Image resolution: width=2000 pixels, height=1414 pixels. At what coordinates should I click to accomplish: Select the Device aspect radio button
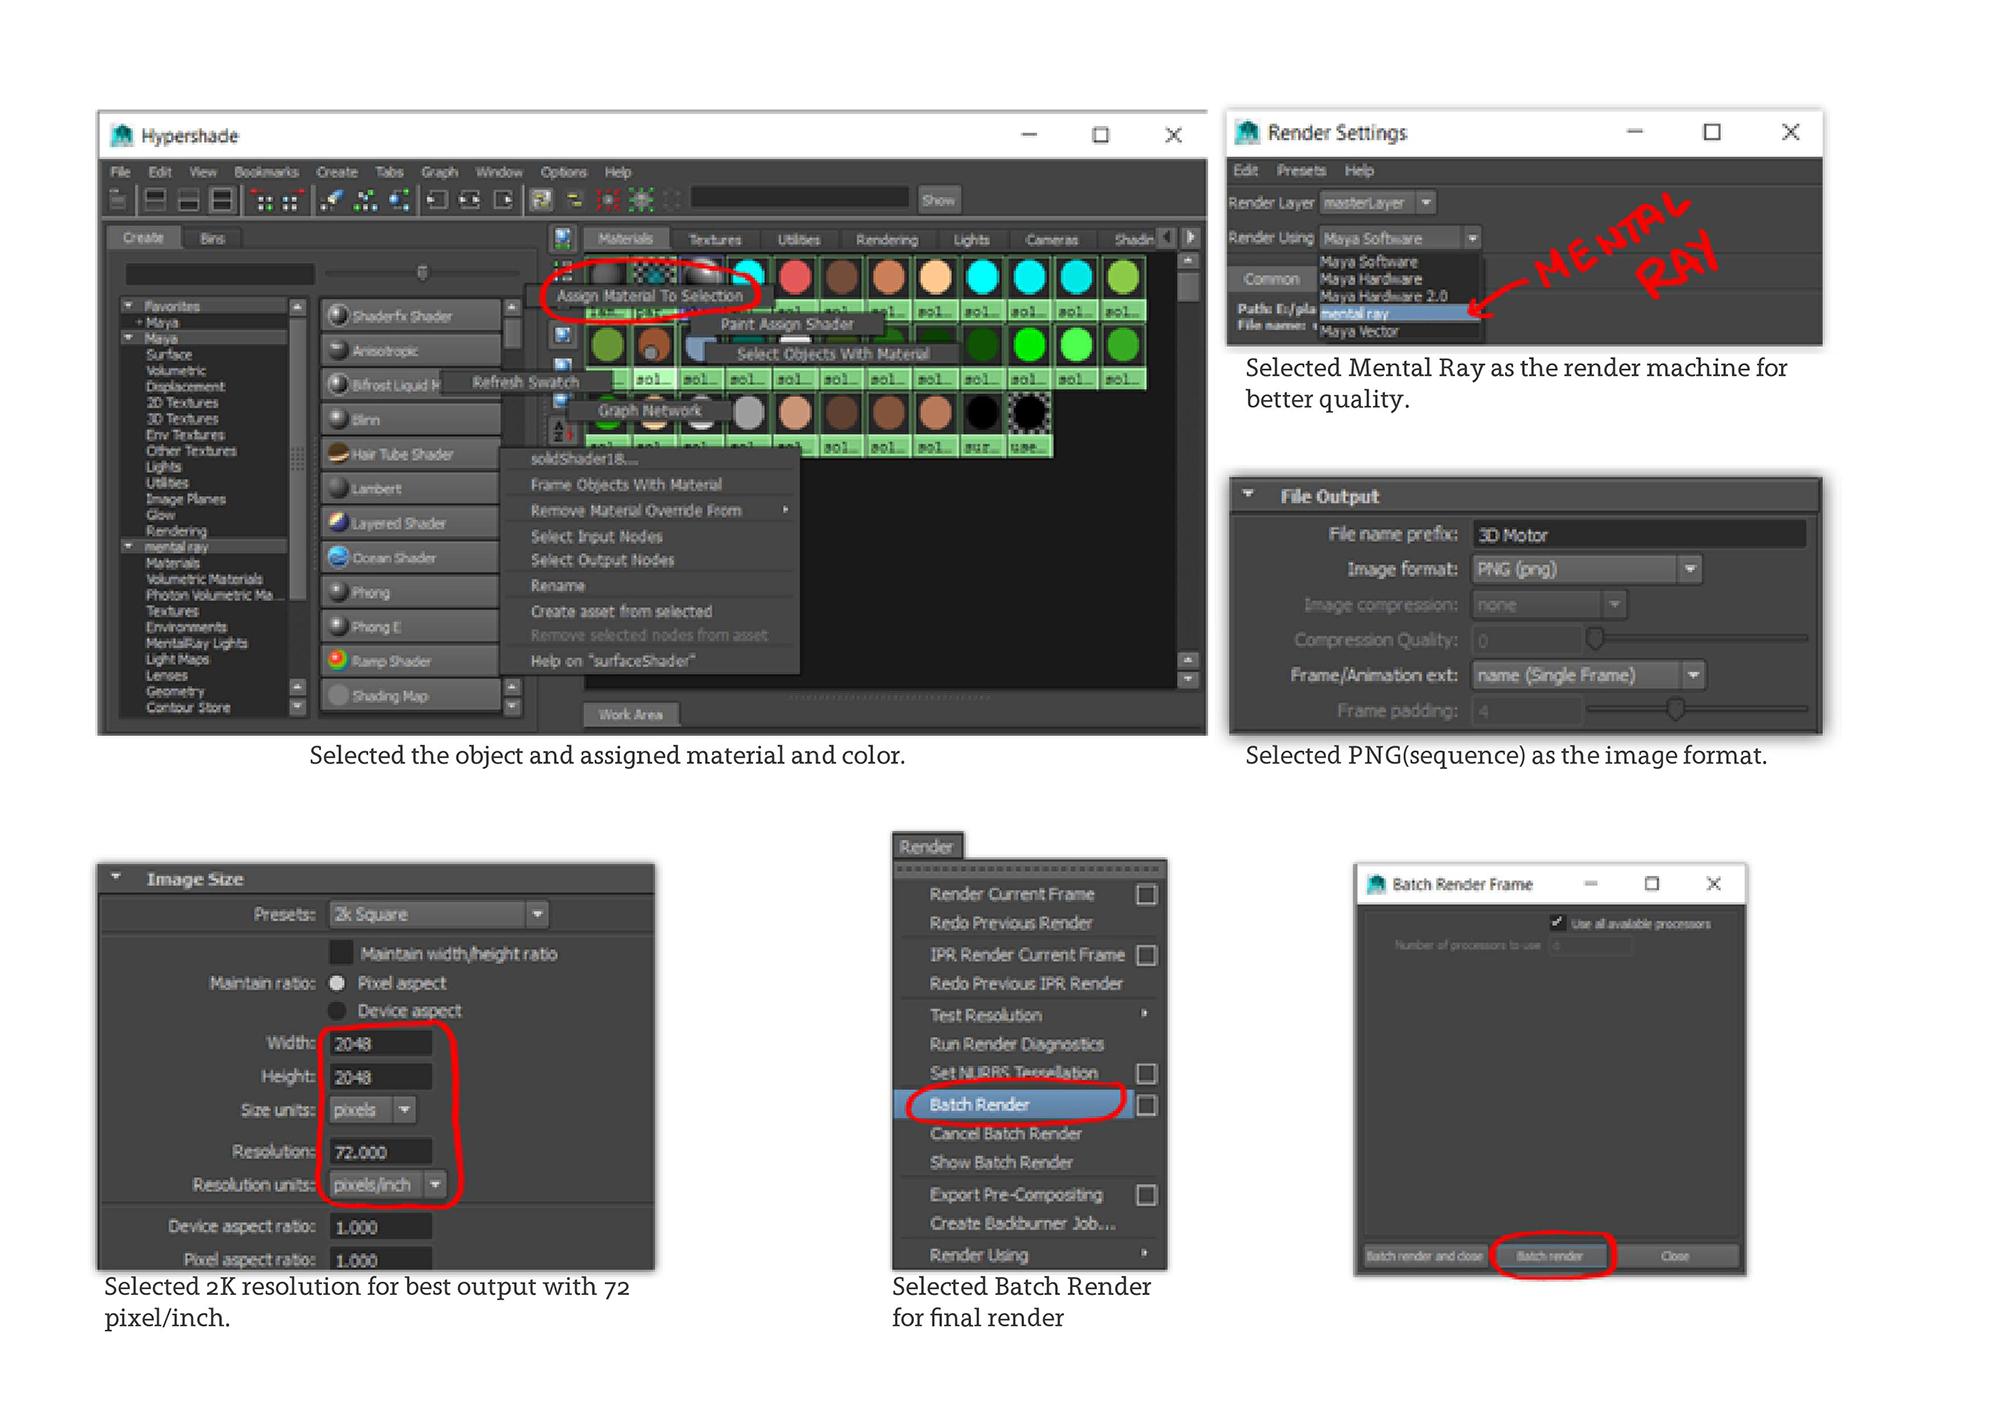click(x=337, y=1011)
